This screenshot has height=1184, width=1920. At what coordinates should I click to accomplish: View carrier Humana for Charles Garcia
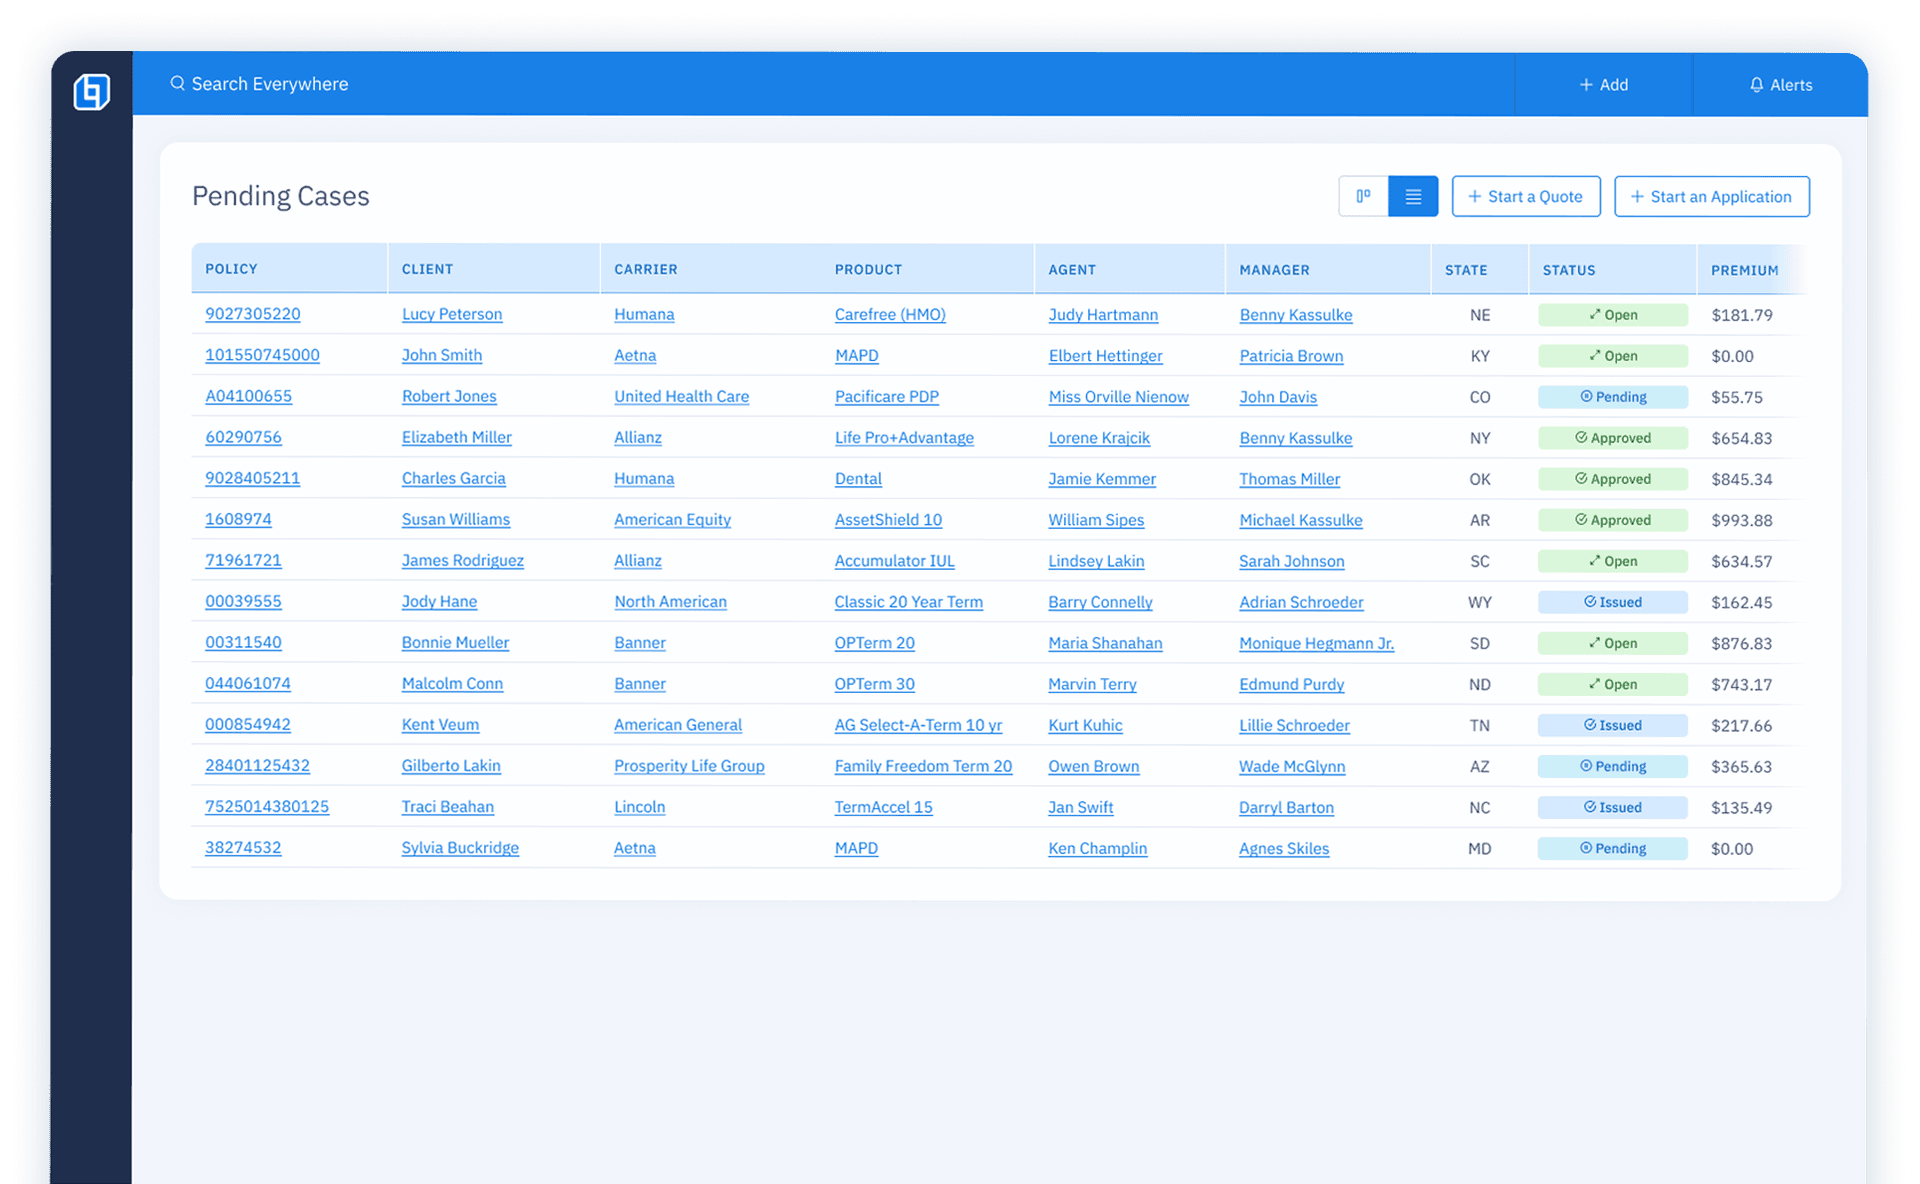pyautogui.click(x=643, y=478)
